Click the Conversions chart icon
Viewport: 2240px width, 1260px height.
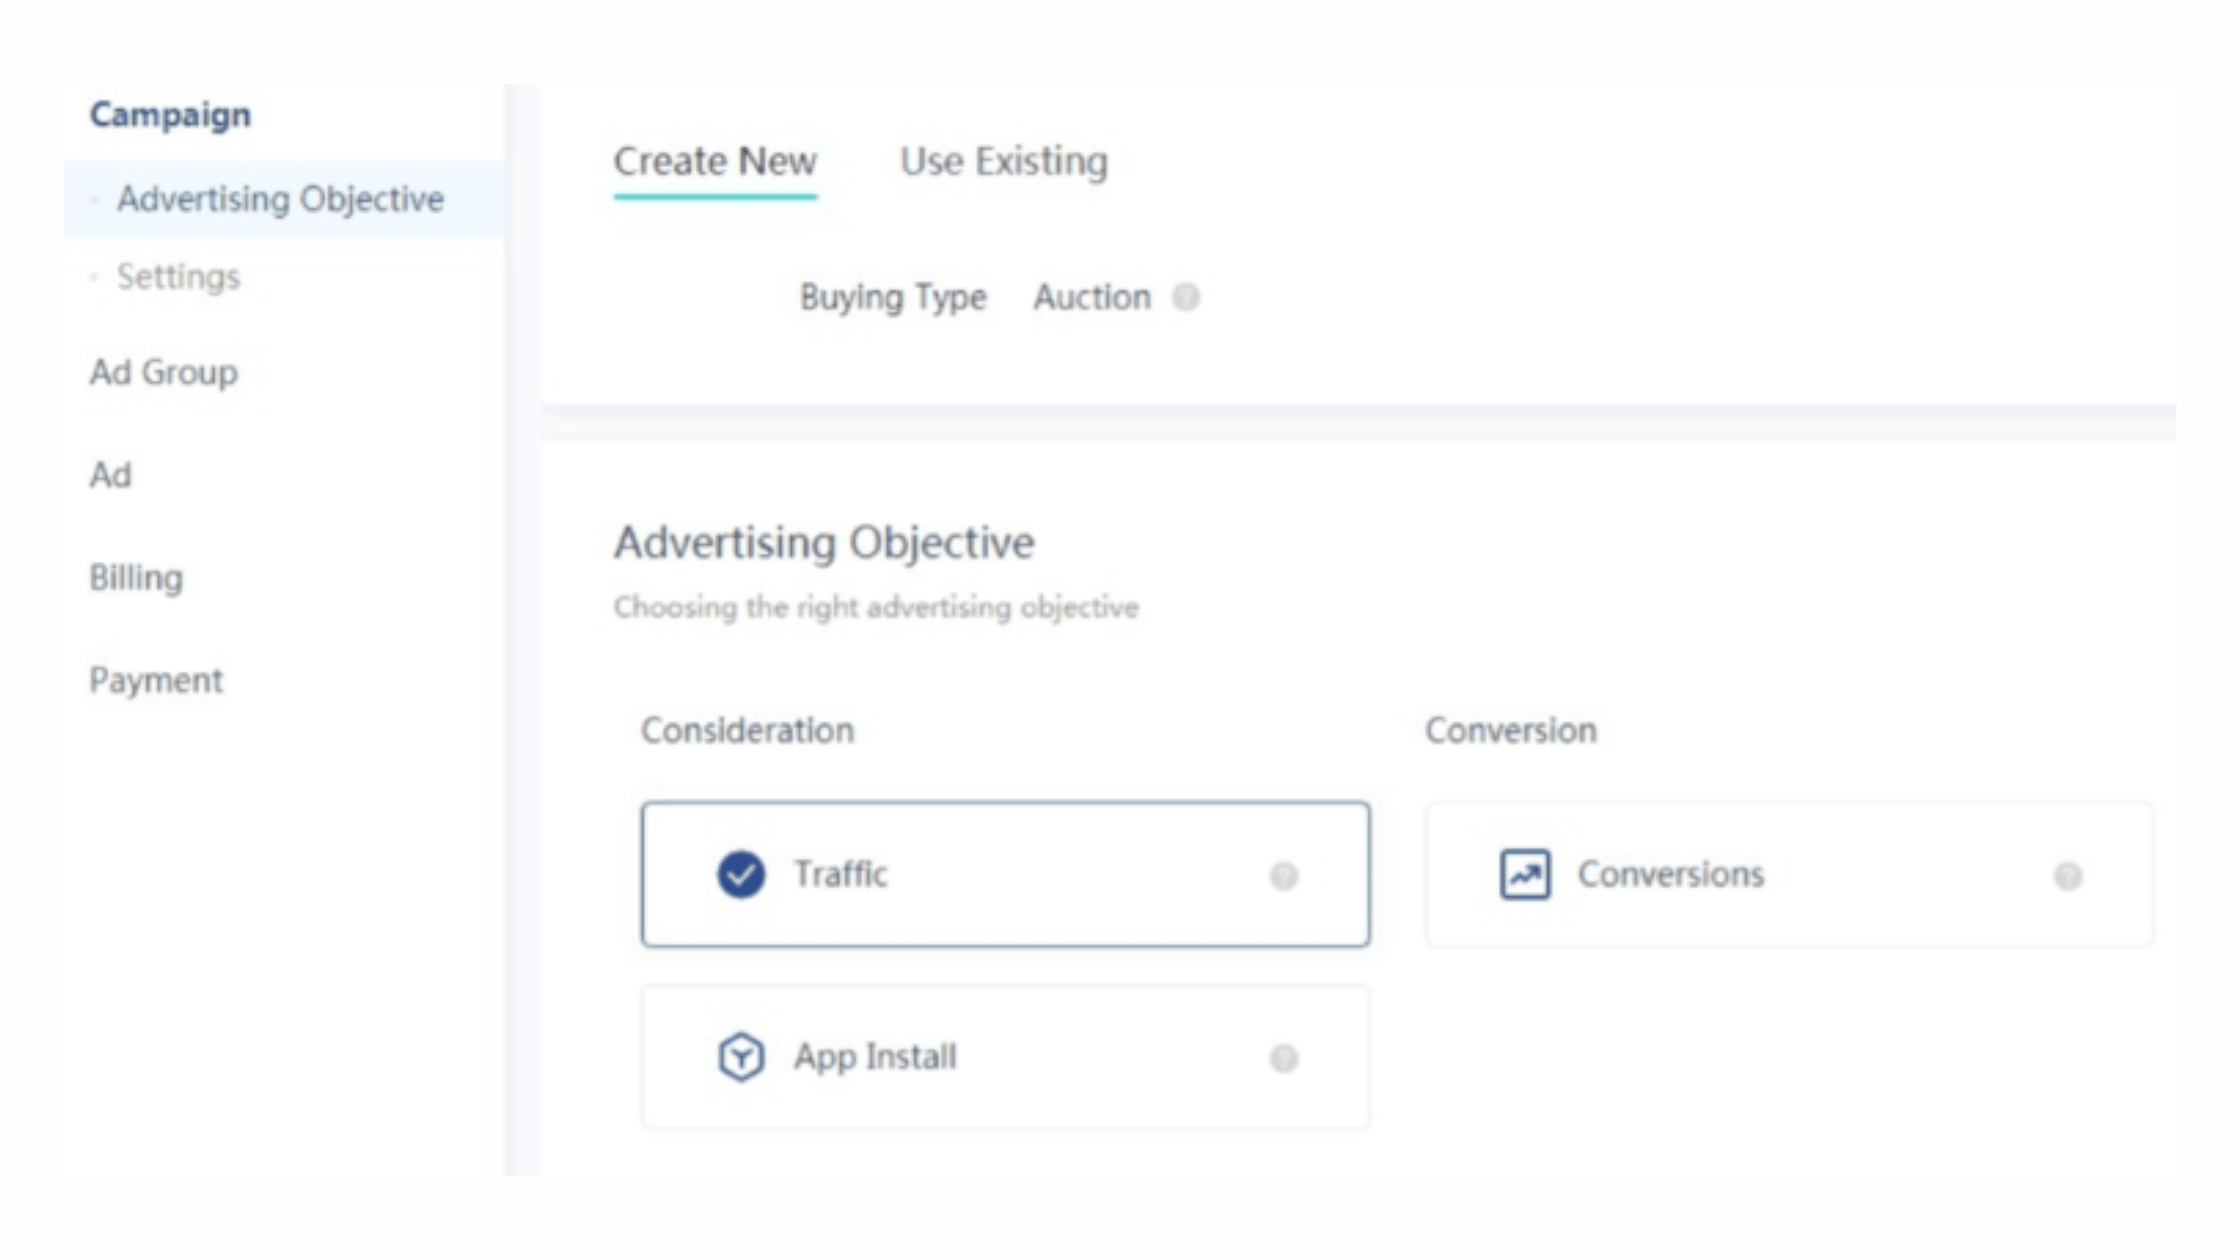[x=1525, y=874]
